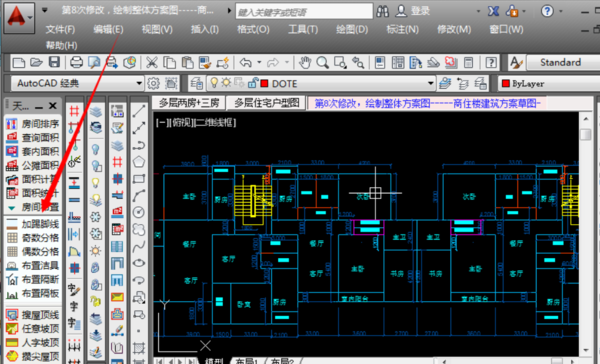Click the Make Object's Layer Current icon
The height and width of the screenshot is (364, 600).
pos(445,83)
